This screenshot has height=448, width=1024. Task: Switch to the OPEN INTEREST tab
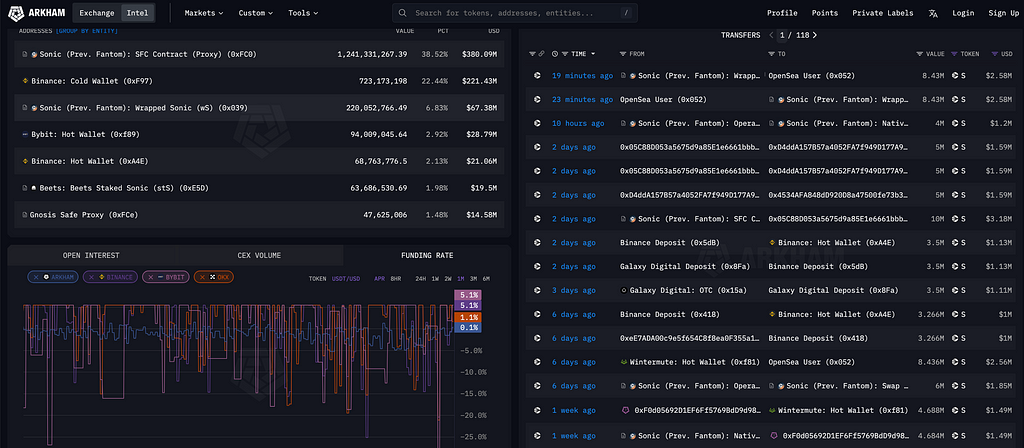pos(91,255)
